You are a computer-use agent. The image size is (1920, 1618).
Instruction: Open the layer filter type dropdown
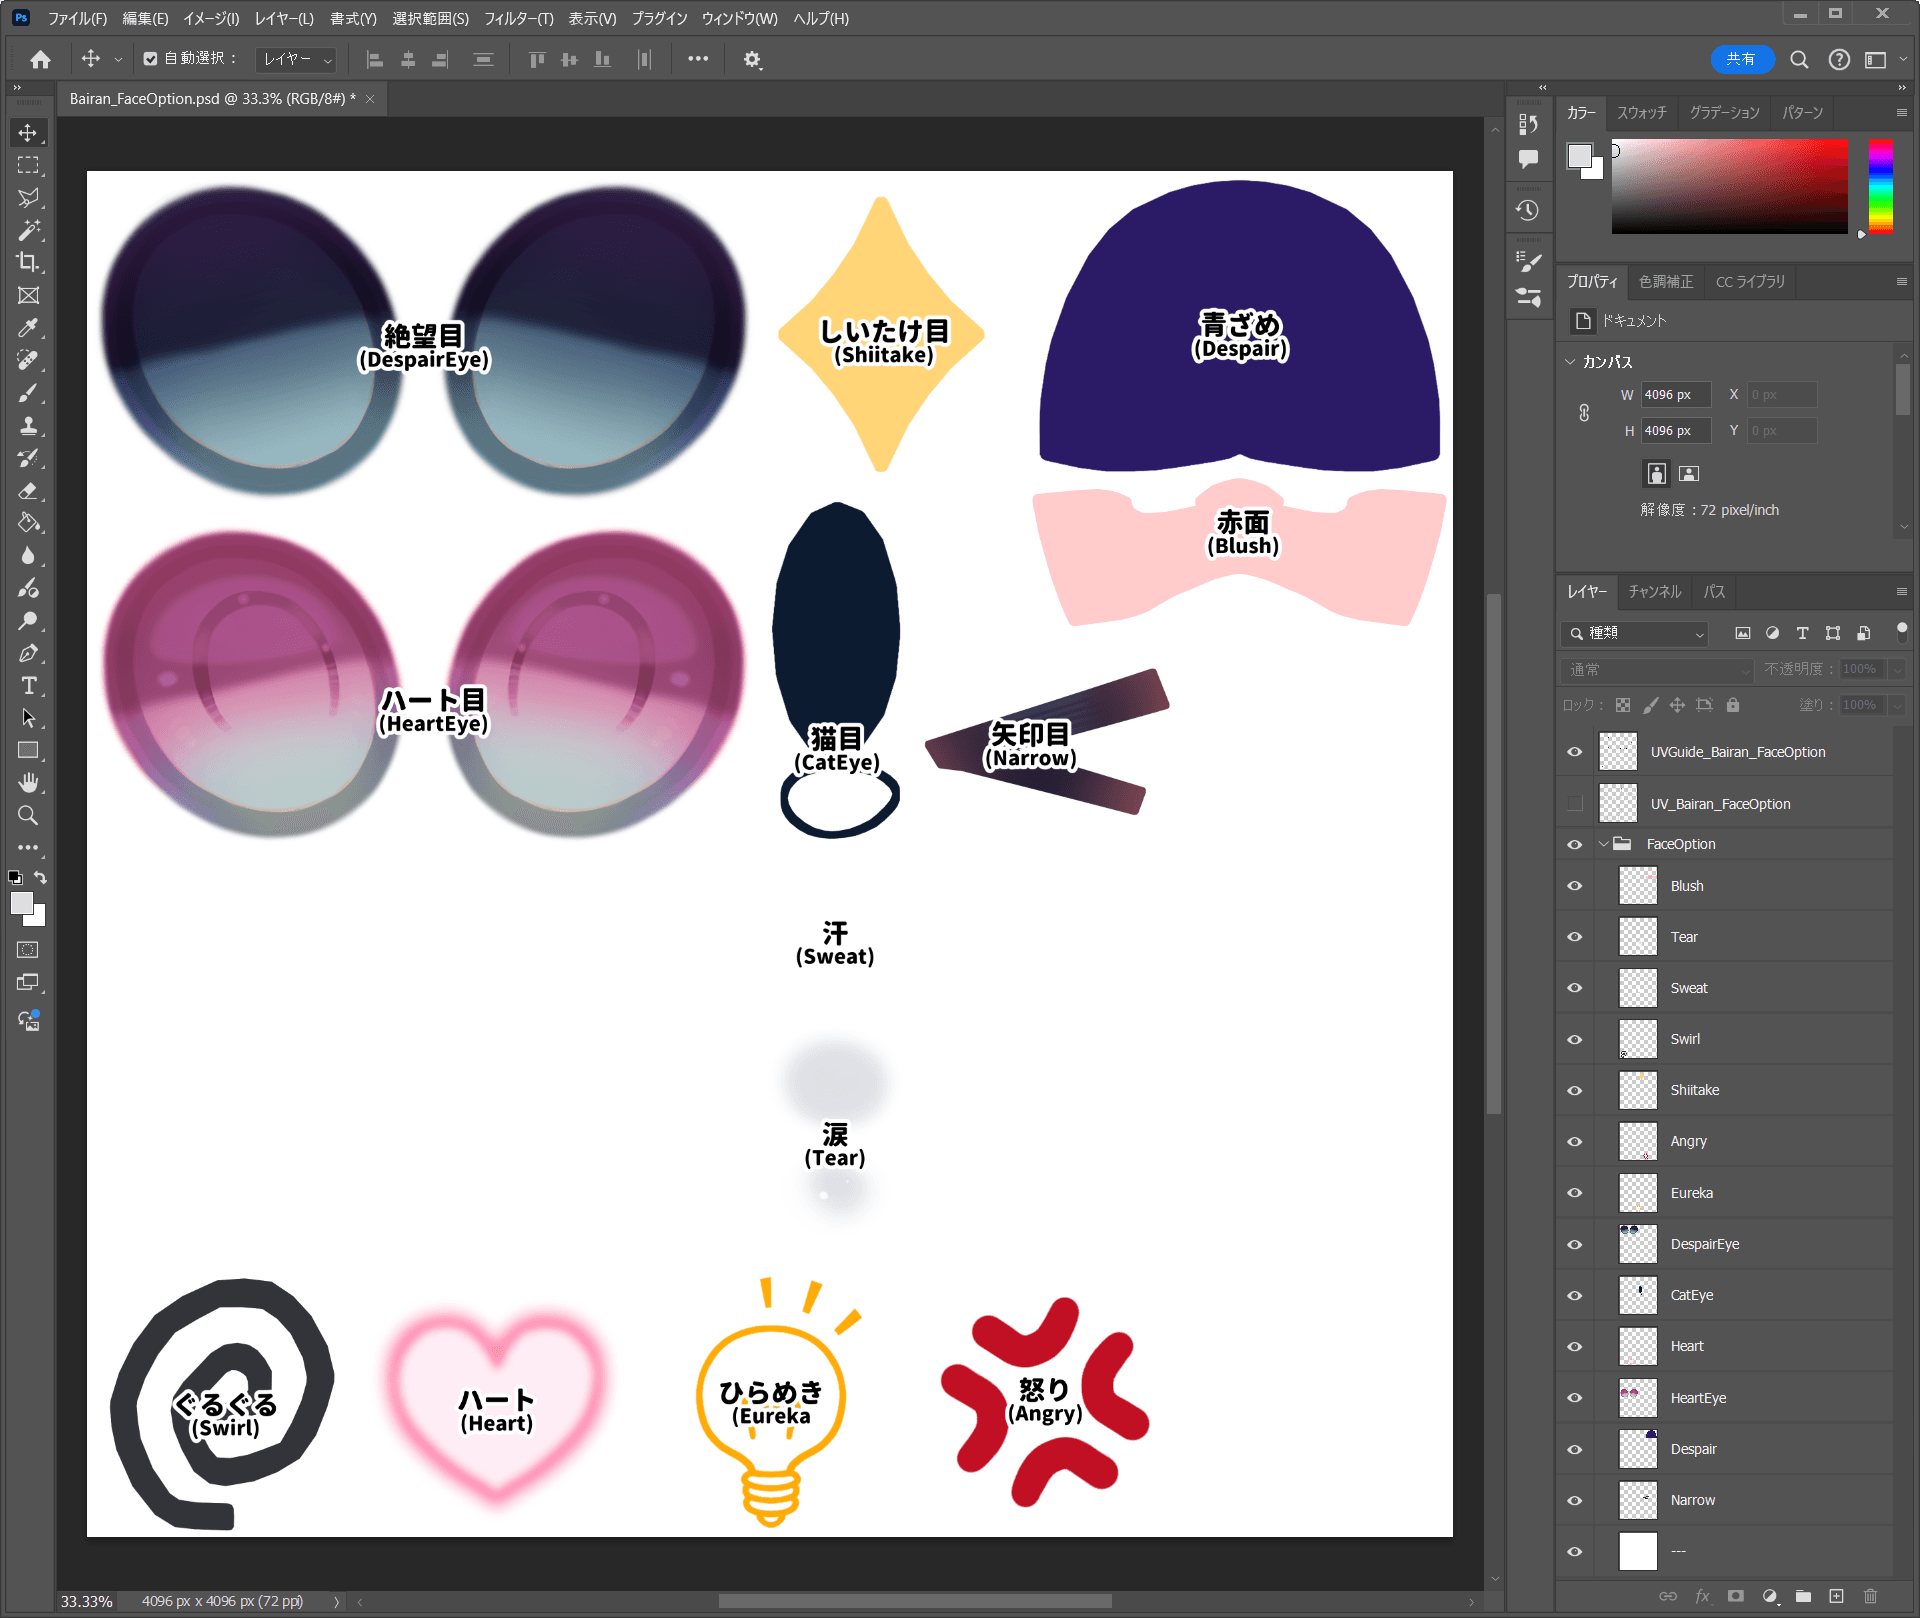1635,633
